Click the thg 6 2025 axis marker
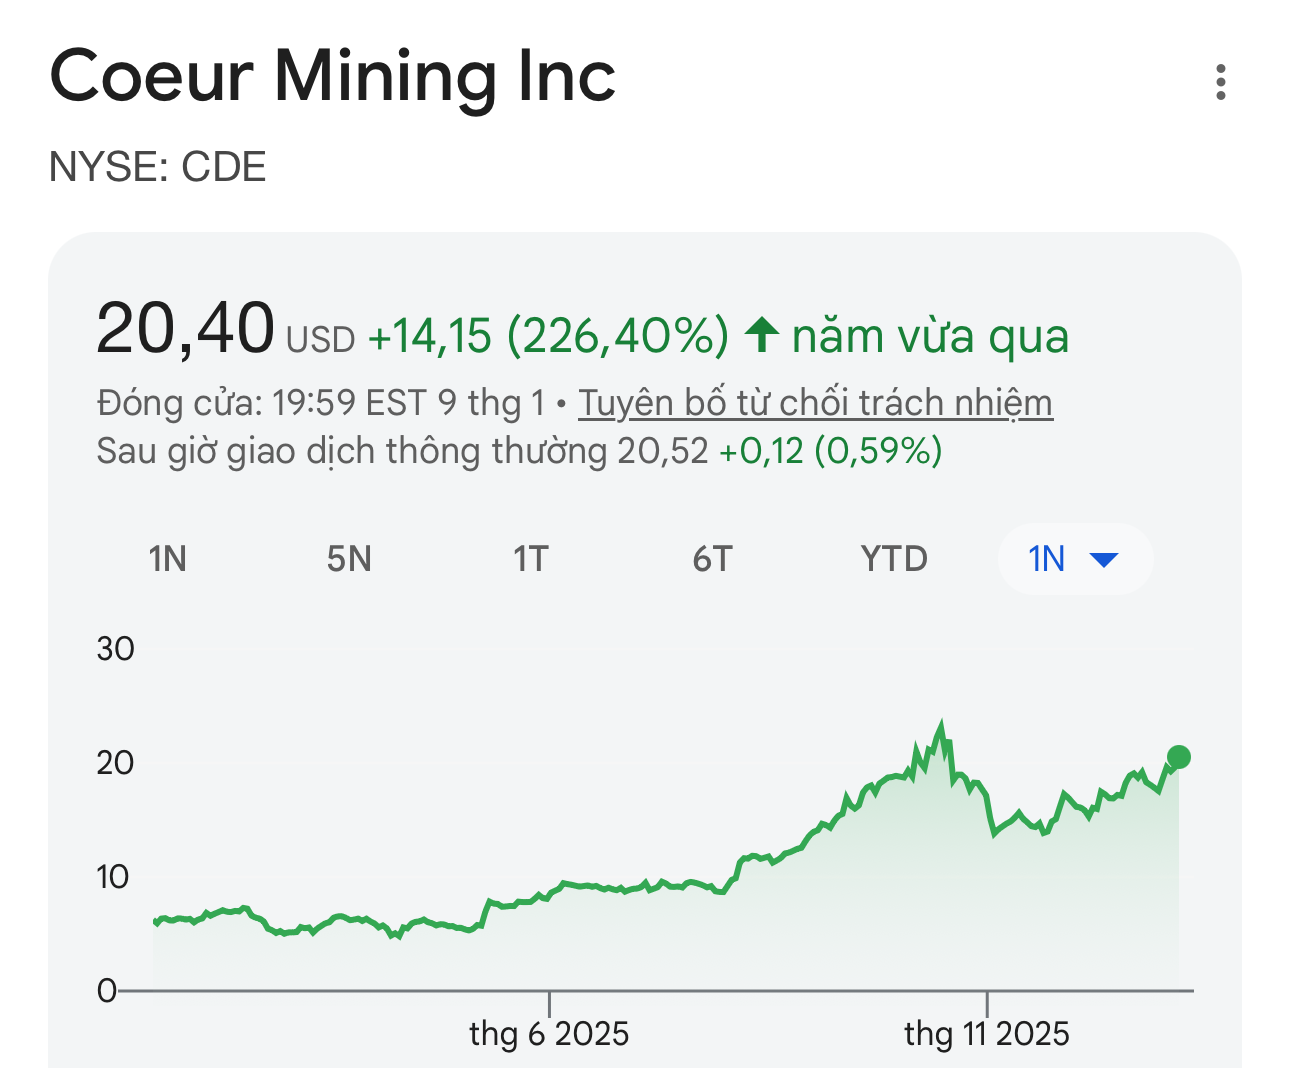 [549, 1032]
